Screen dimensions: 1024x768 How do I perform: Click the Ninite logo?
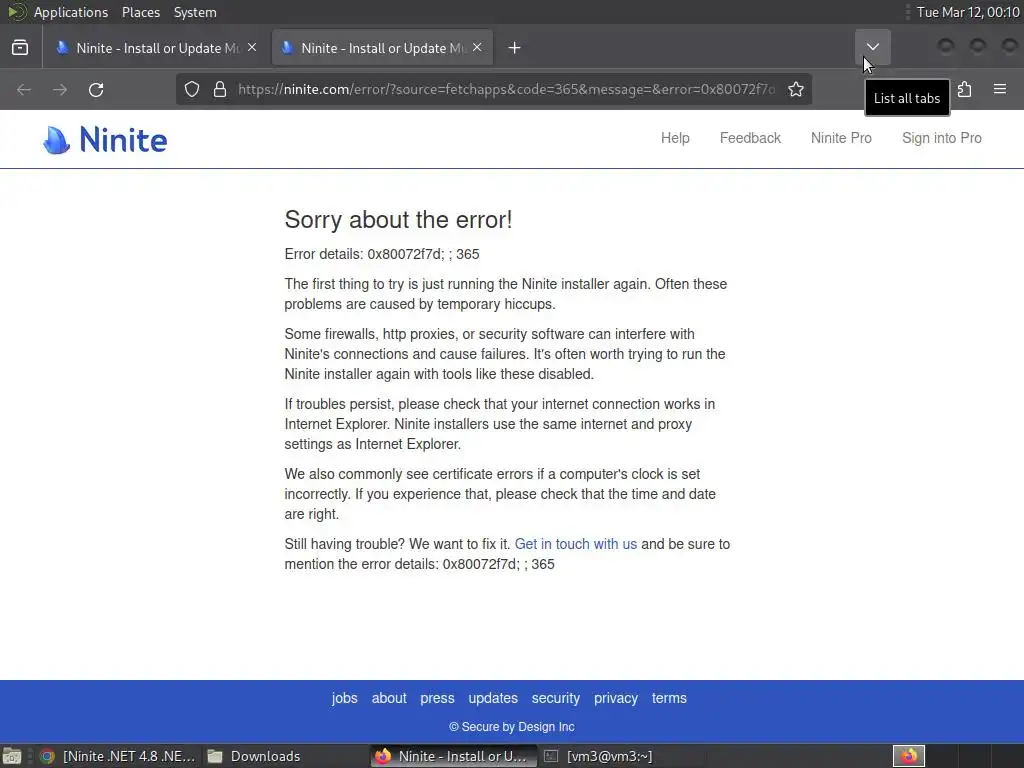point(105,139)
